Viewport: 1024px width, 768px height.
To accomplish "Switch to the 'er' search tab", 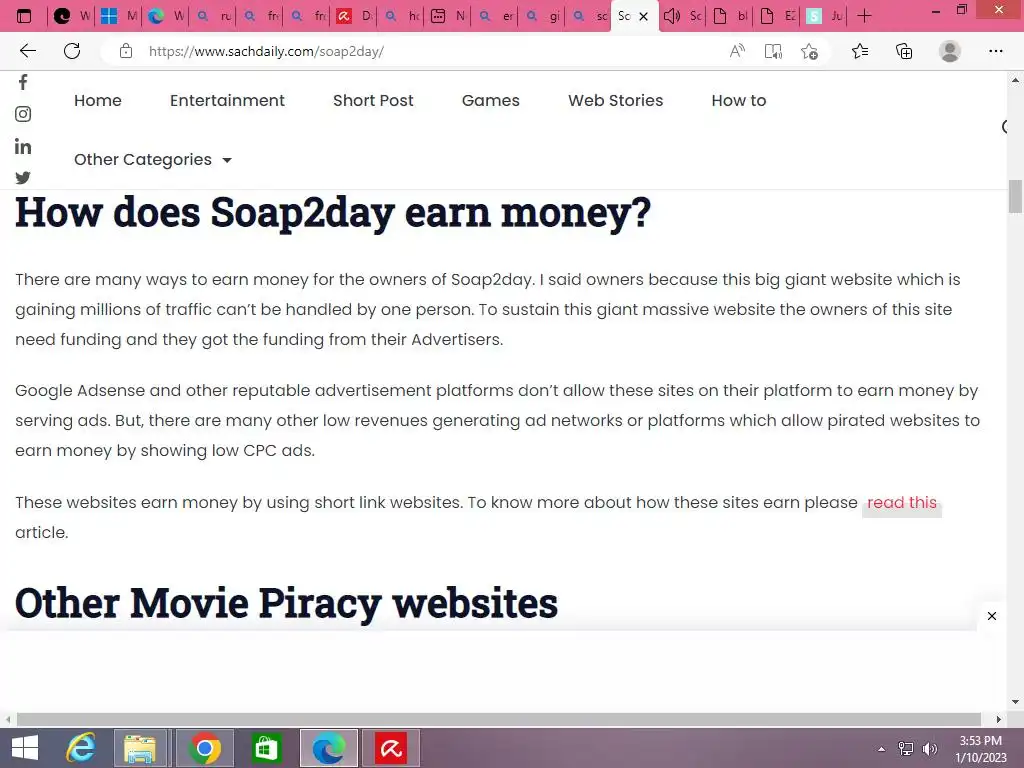I will pos(495,16).
